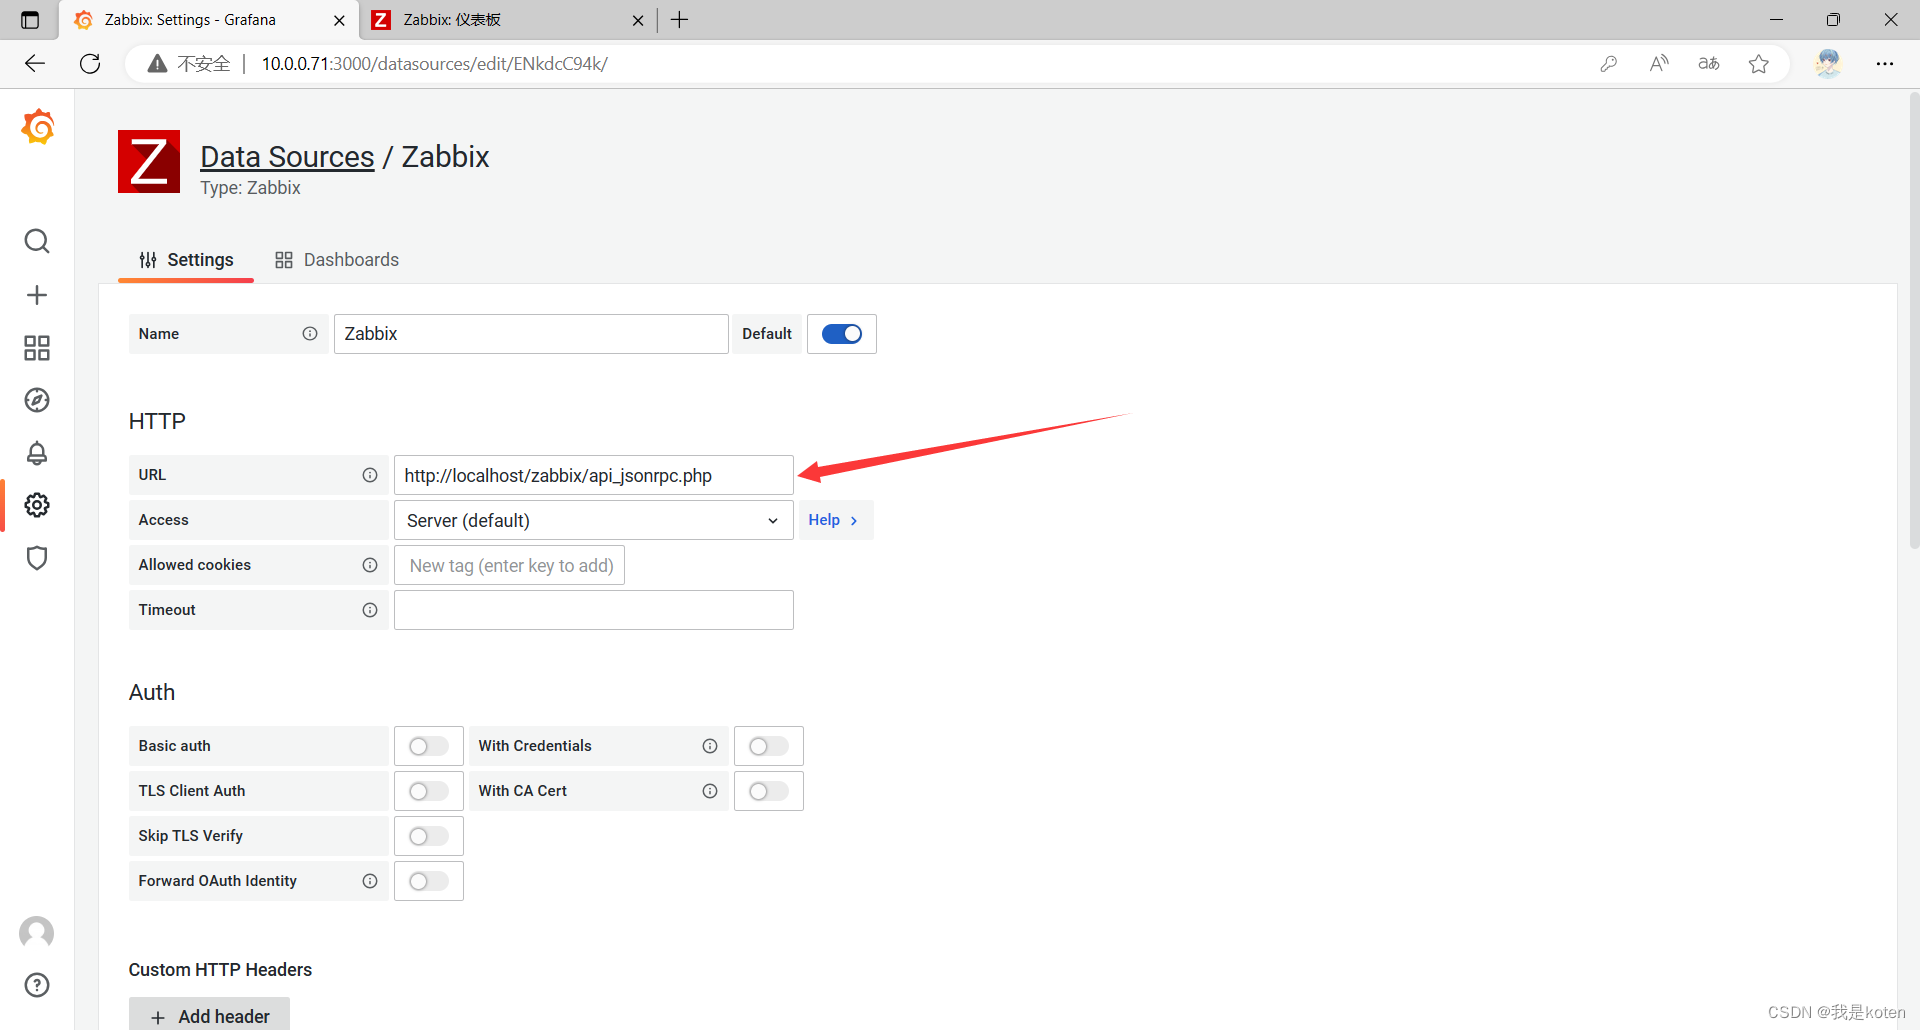This screenshot has width=1920, height=1030.
Task: Switch to the Dashboards tab
Action: (x=337, y=260)
